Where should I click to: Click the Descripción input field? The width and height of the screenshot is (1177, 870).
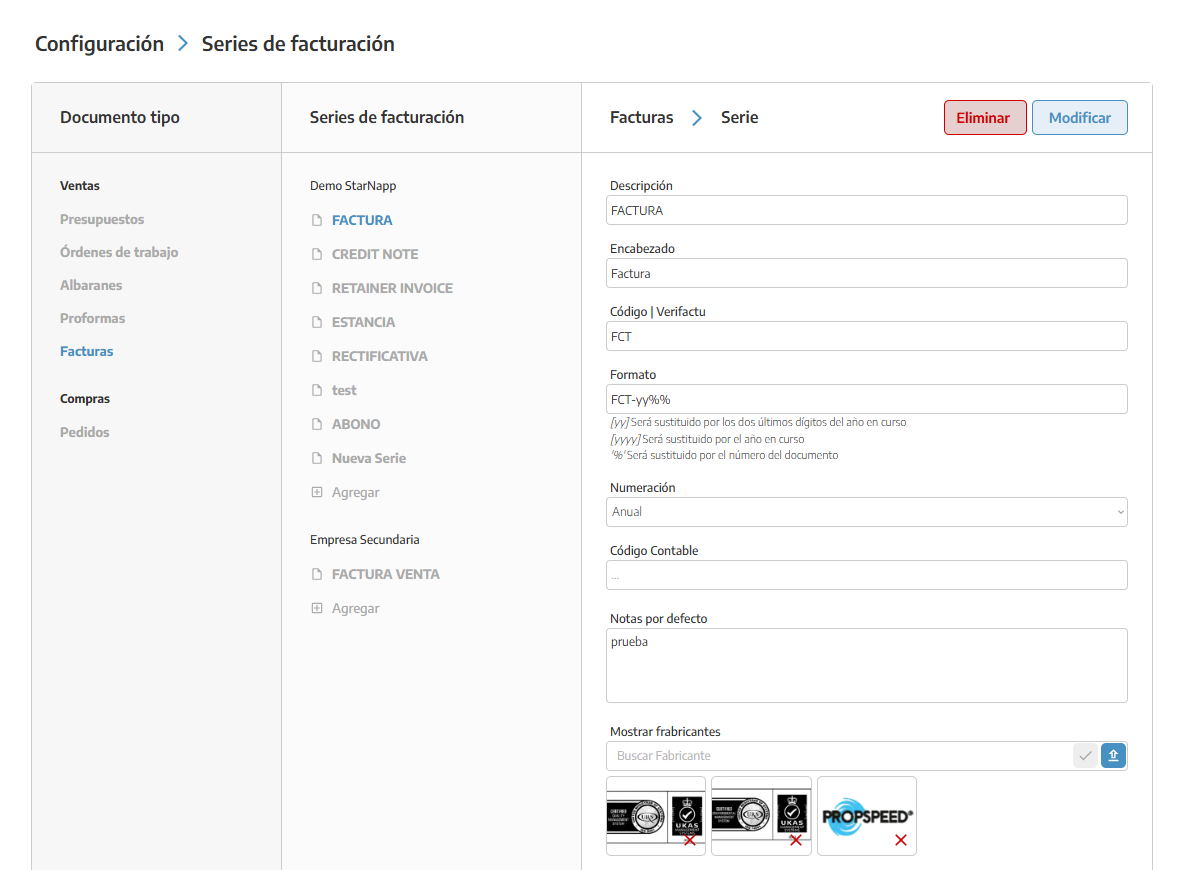tap(866, 210)
